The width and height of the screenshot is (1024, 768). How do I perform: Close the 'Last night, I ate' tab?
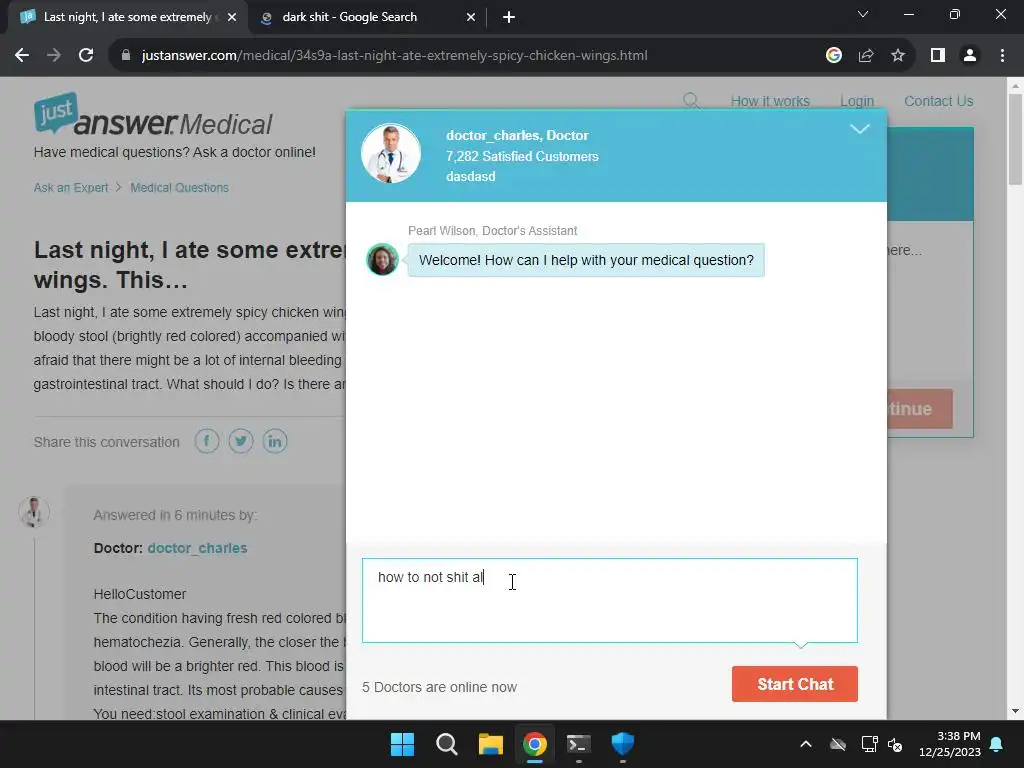[232, 18]
